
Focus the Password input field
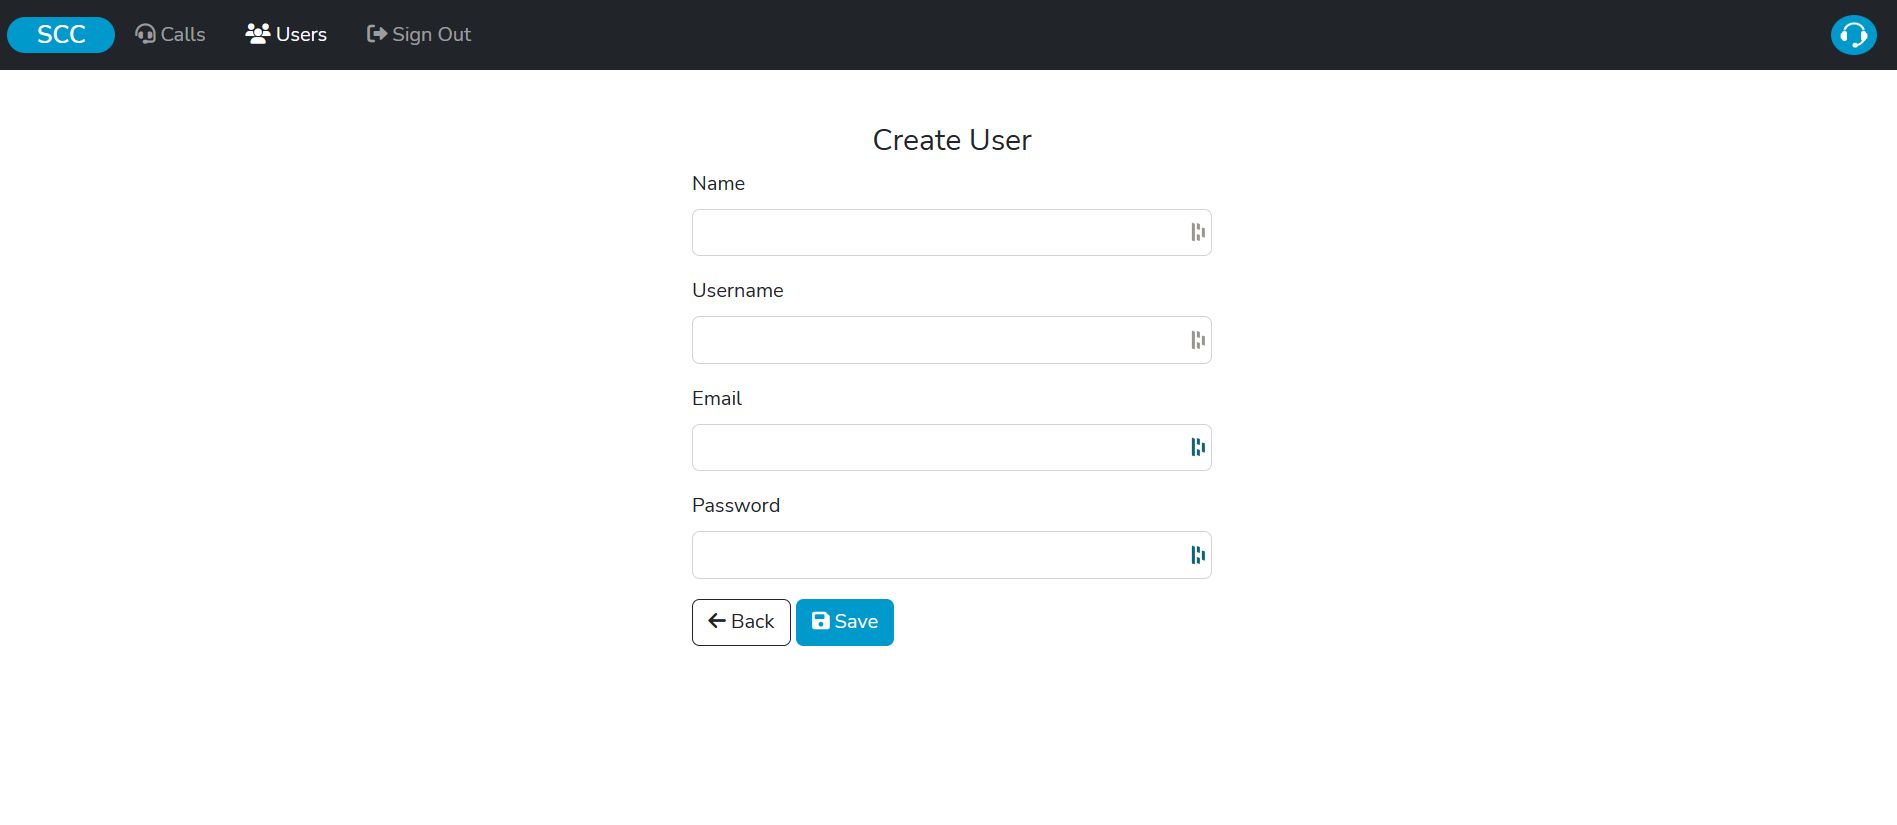[935, 555]
